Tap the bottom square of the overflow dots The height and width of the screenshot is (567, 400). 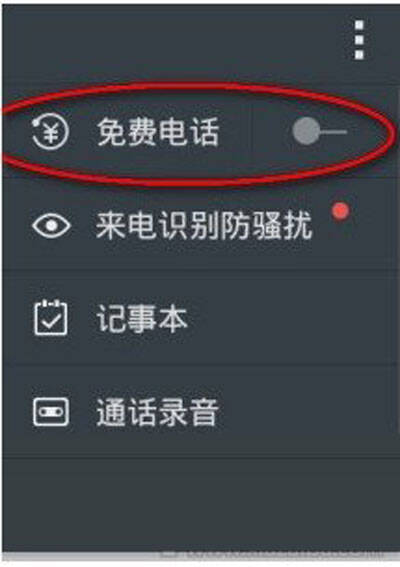359,55
